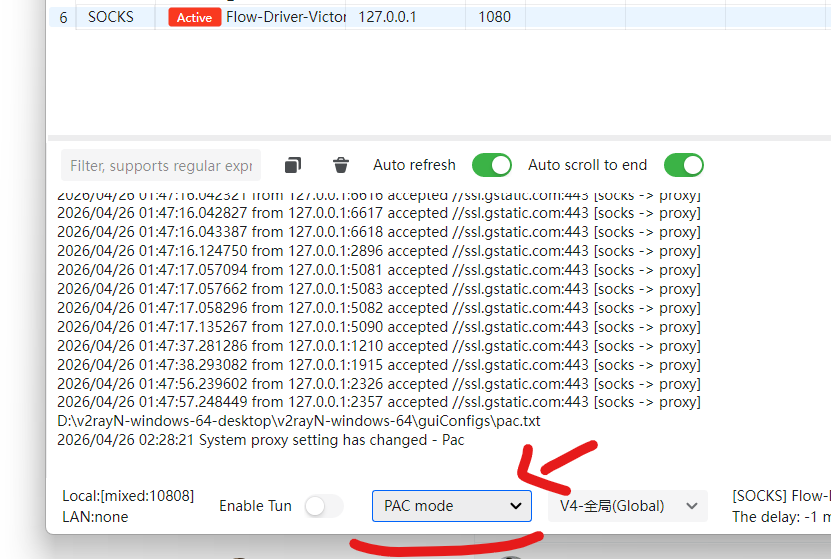This screenshot has height=559, width=831.
Task: Select the Auto refresh label
Action: tap(414, 165)
